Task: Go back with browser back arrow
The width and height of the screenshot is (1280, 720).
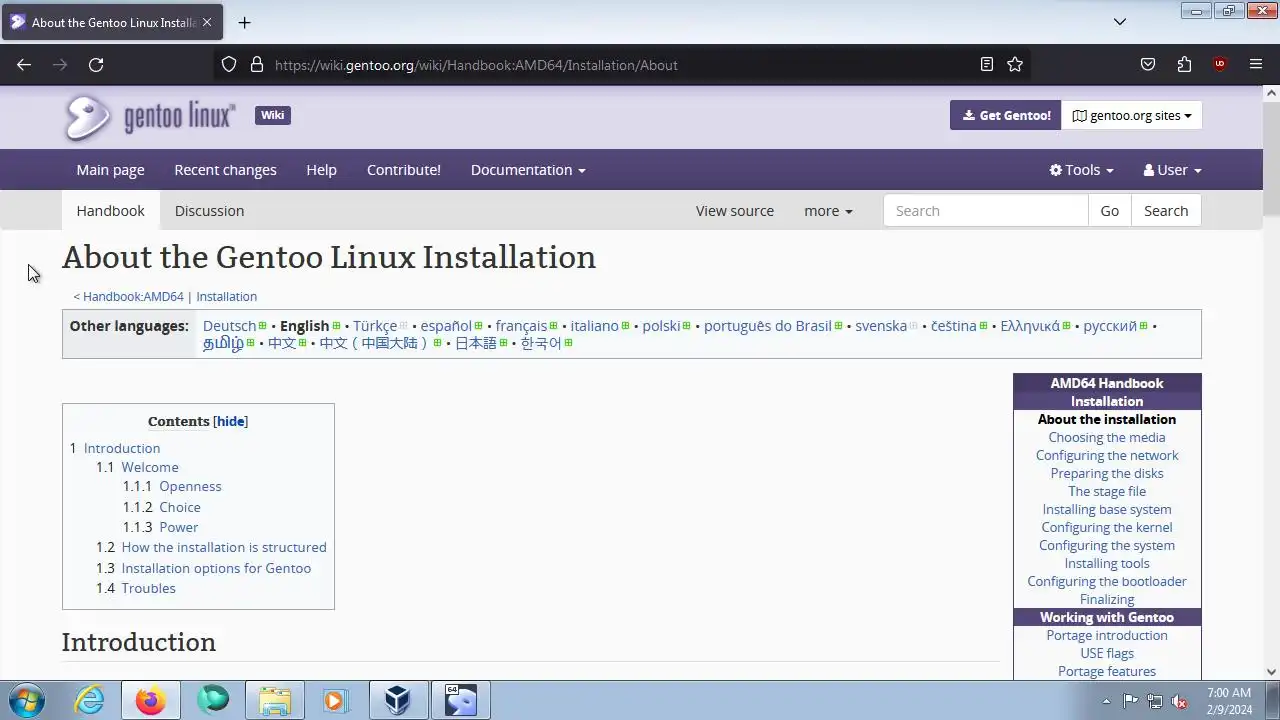Action: [x=24, y=65]
